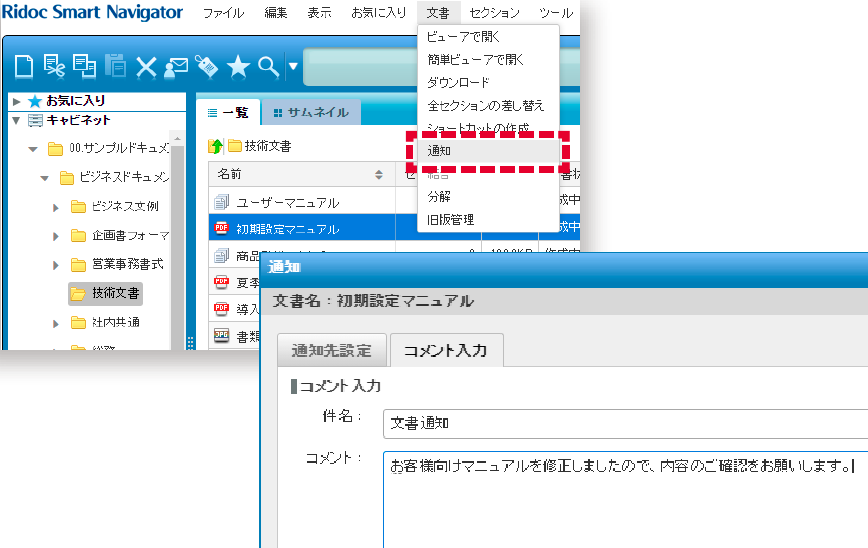The image size is (868, 548).
Task: Click the notify (person with envelope) icon
Action: (x=176, y=67)
